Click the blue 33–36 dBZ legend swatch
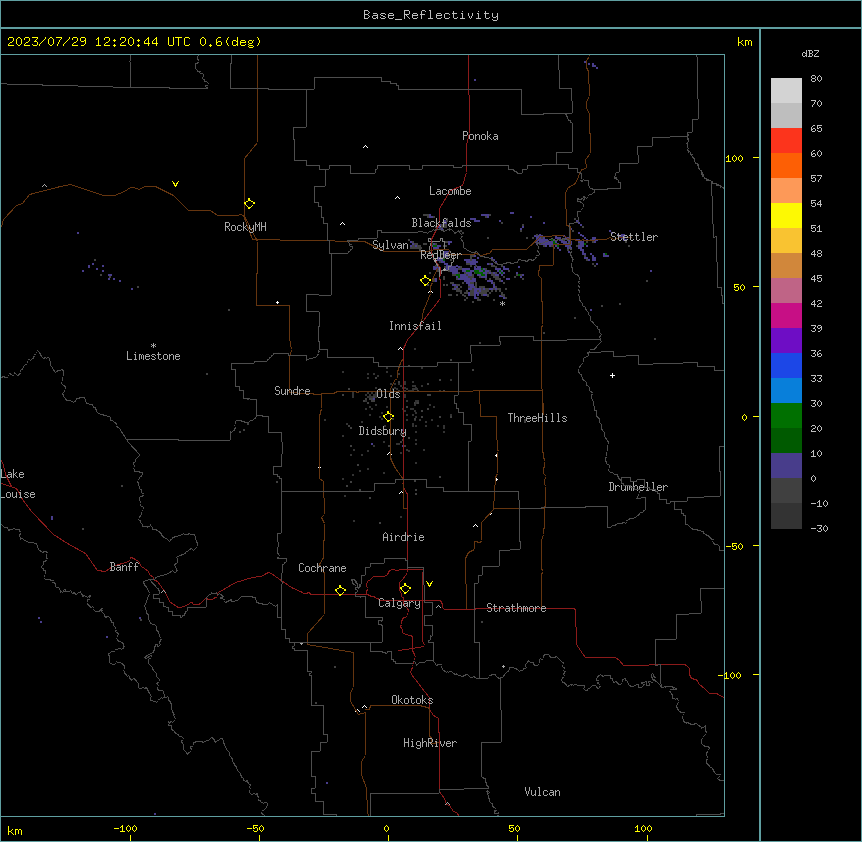Screen dimensions: 862x842 click(786, 365)
